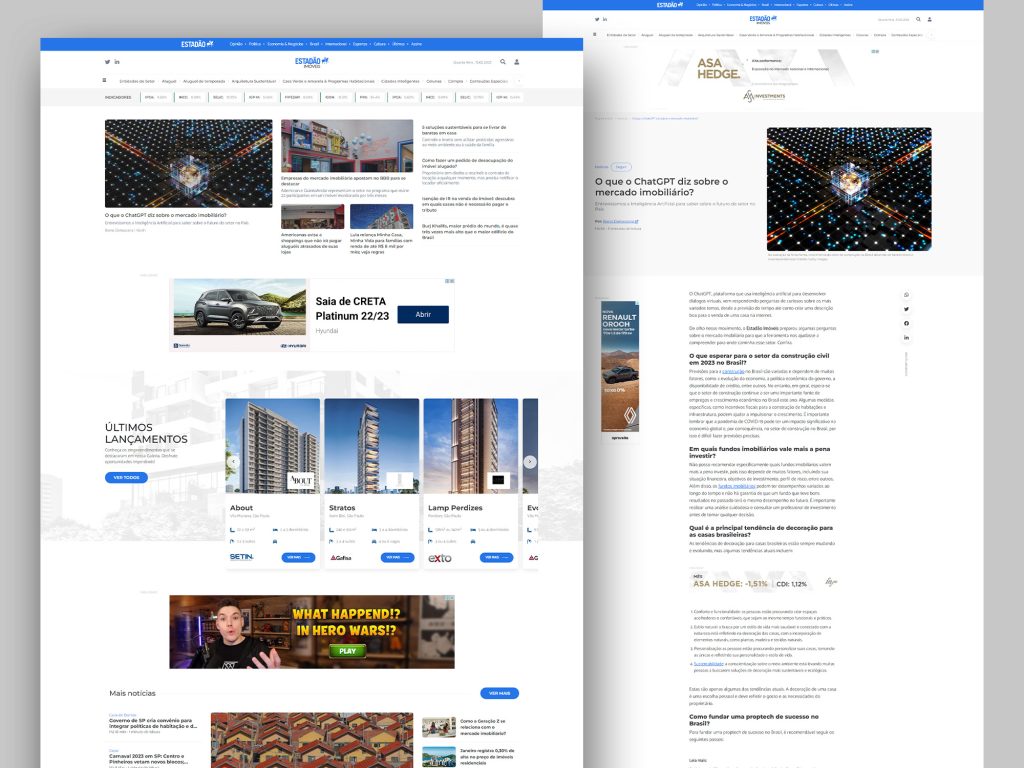This screenshot has height=768, width=1024.
Task: Click the author name link under the article title
Action: (620, 221)
